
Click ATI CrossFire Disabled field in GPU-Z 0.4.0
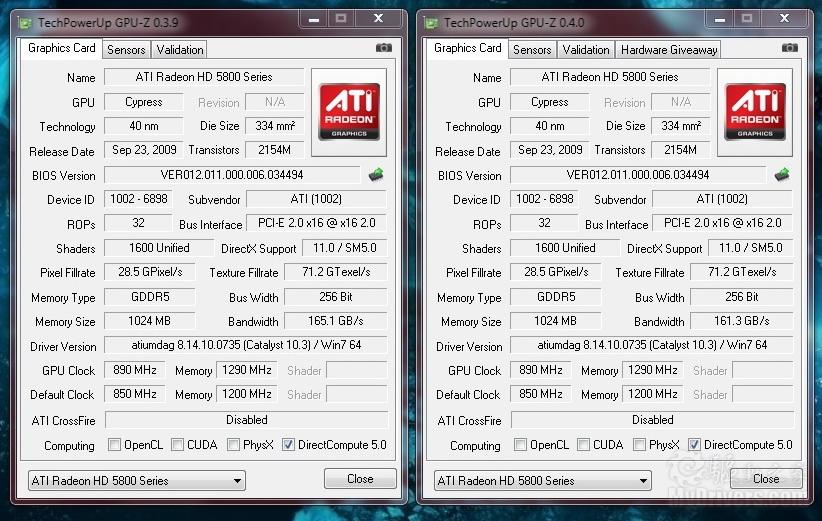653,420
